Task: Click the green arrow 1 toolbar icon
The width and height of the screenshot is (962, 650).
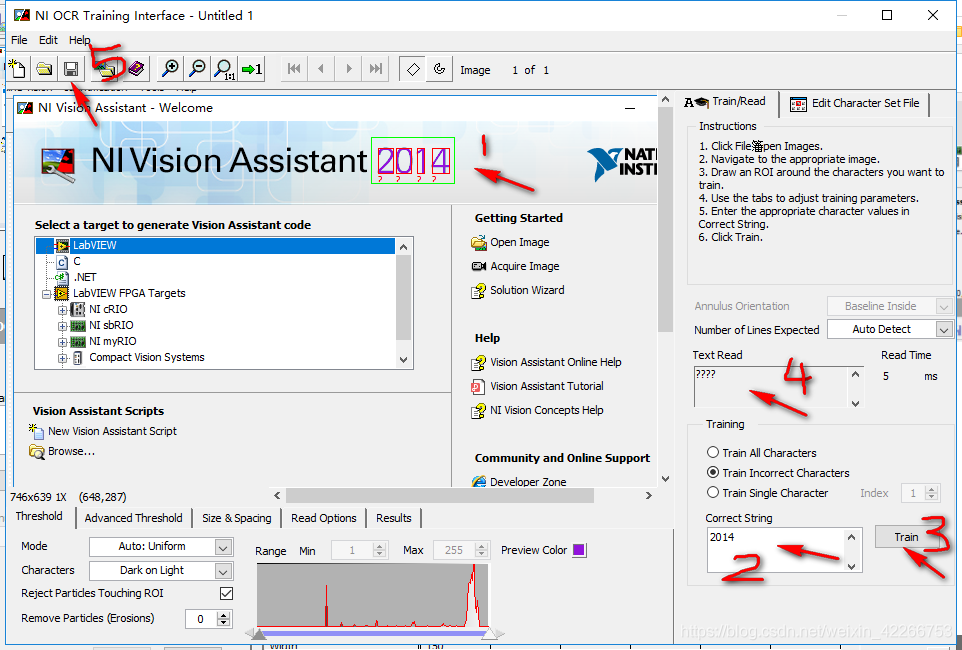Action: click(x=252, y=69)
